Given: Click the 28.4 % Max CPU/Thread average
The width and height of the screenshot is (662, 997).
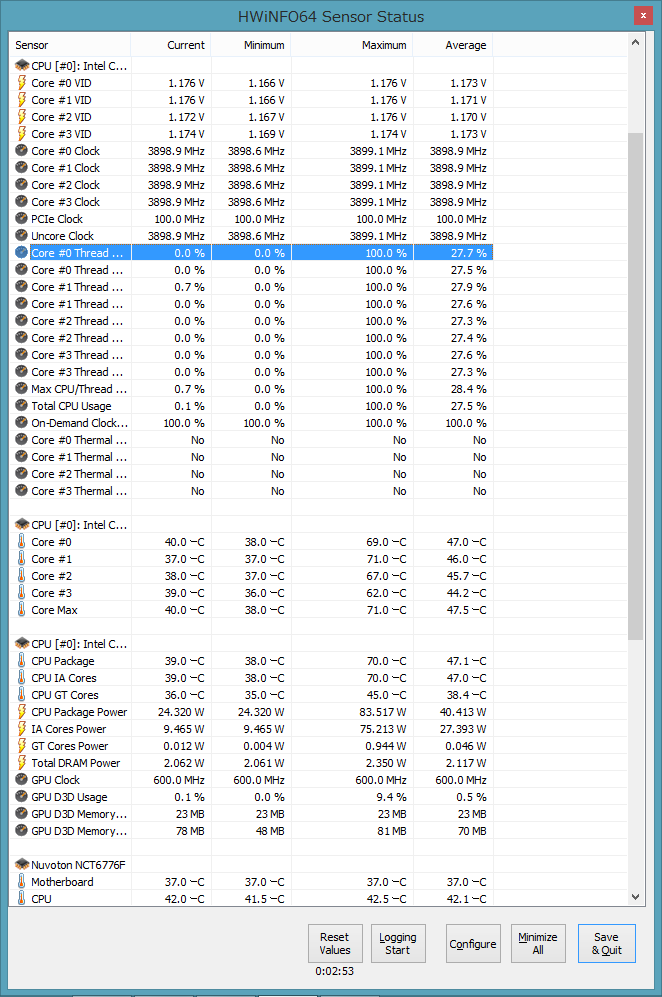Looking at the screenshot, I should (x=469, y=388).
